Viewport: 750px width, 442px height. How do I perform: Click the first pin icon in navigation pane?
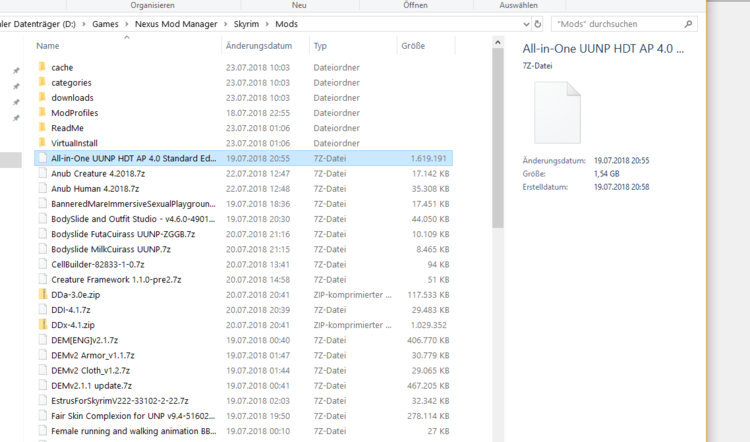(x=16, y=71)
